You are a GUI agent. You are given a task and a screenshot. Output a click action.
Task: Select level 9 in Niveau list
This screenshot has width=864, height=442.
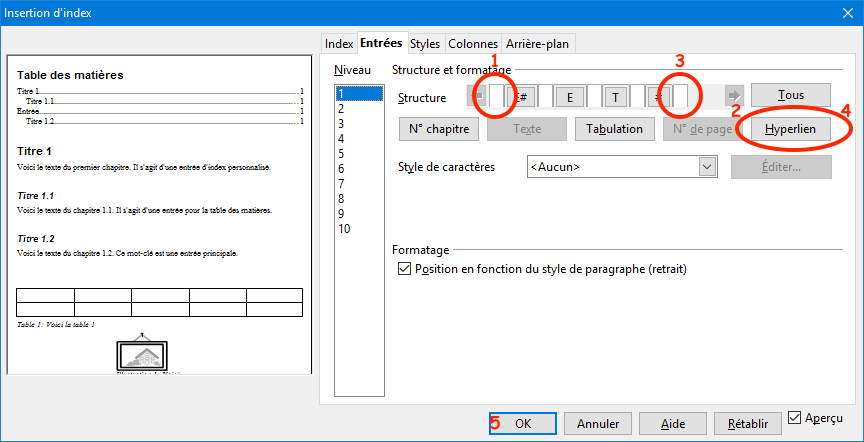pyautogui.click(x=359, y=214)
